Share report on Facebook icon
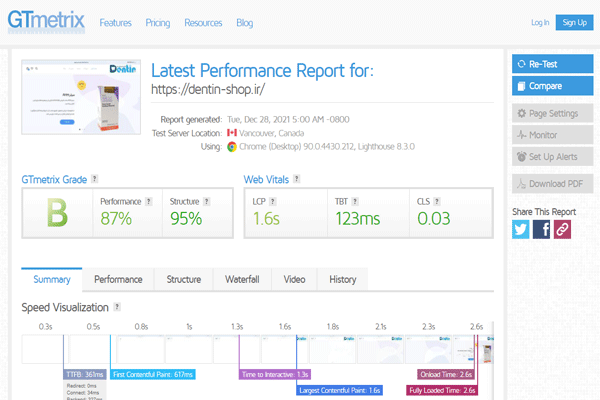The height and width of the screenshot is (400, 600). (542, 229)
